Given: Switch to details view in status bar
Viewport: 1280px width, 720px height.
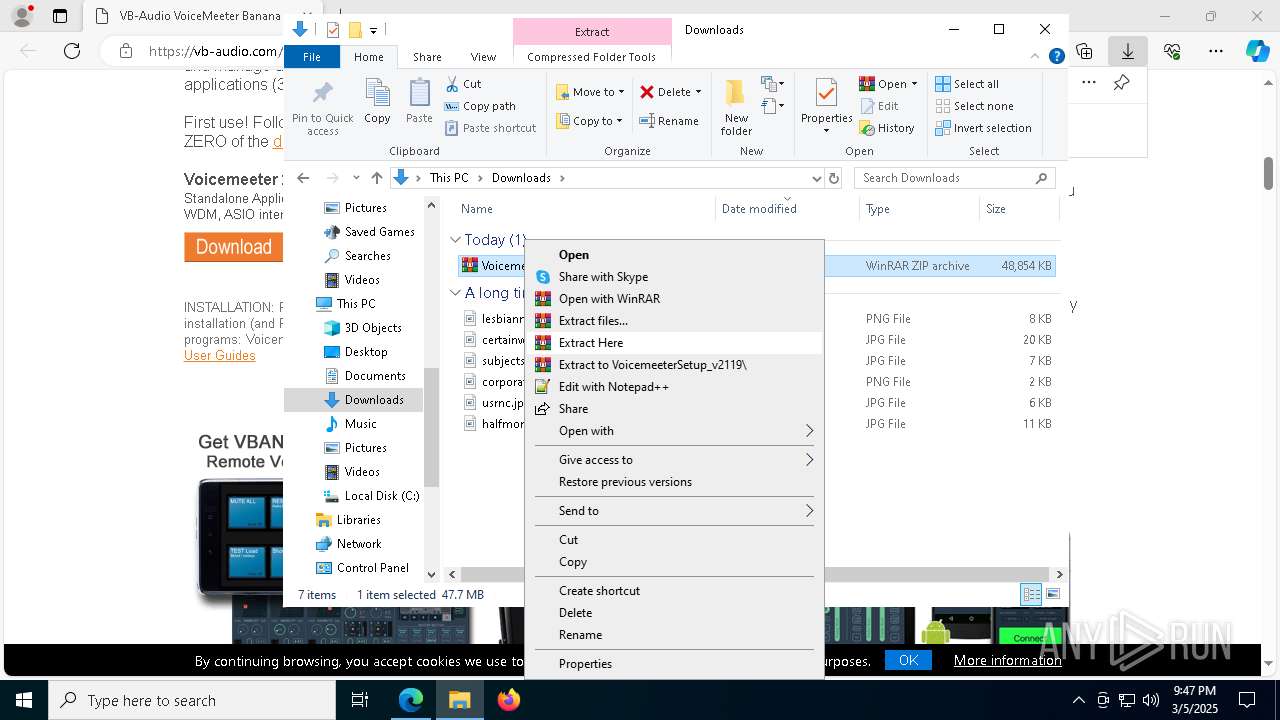Looking at the screenshot, I should pyautogui.click(x=1031, y=594).
